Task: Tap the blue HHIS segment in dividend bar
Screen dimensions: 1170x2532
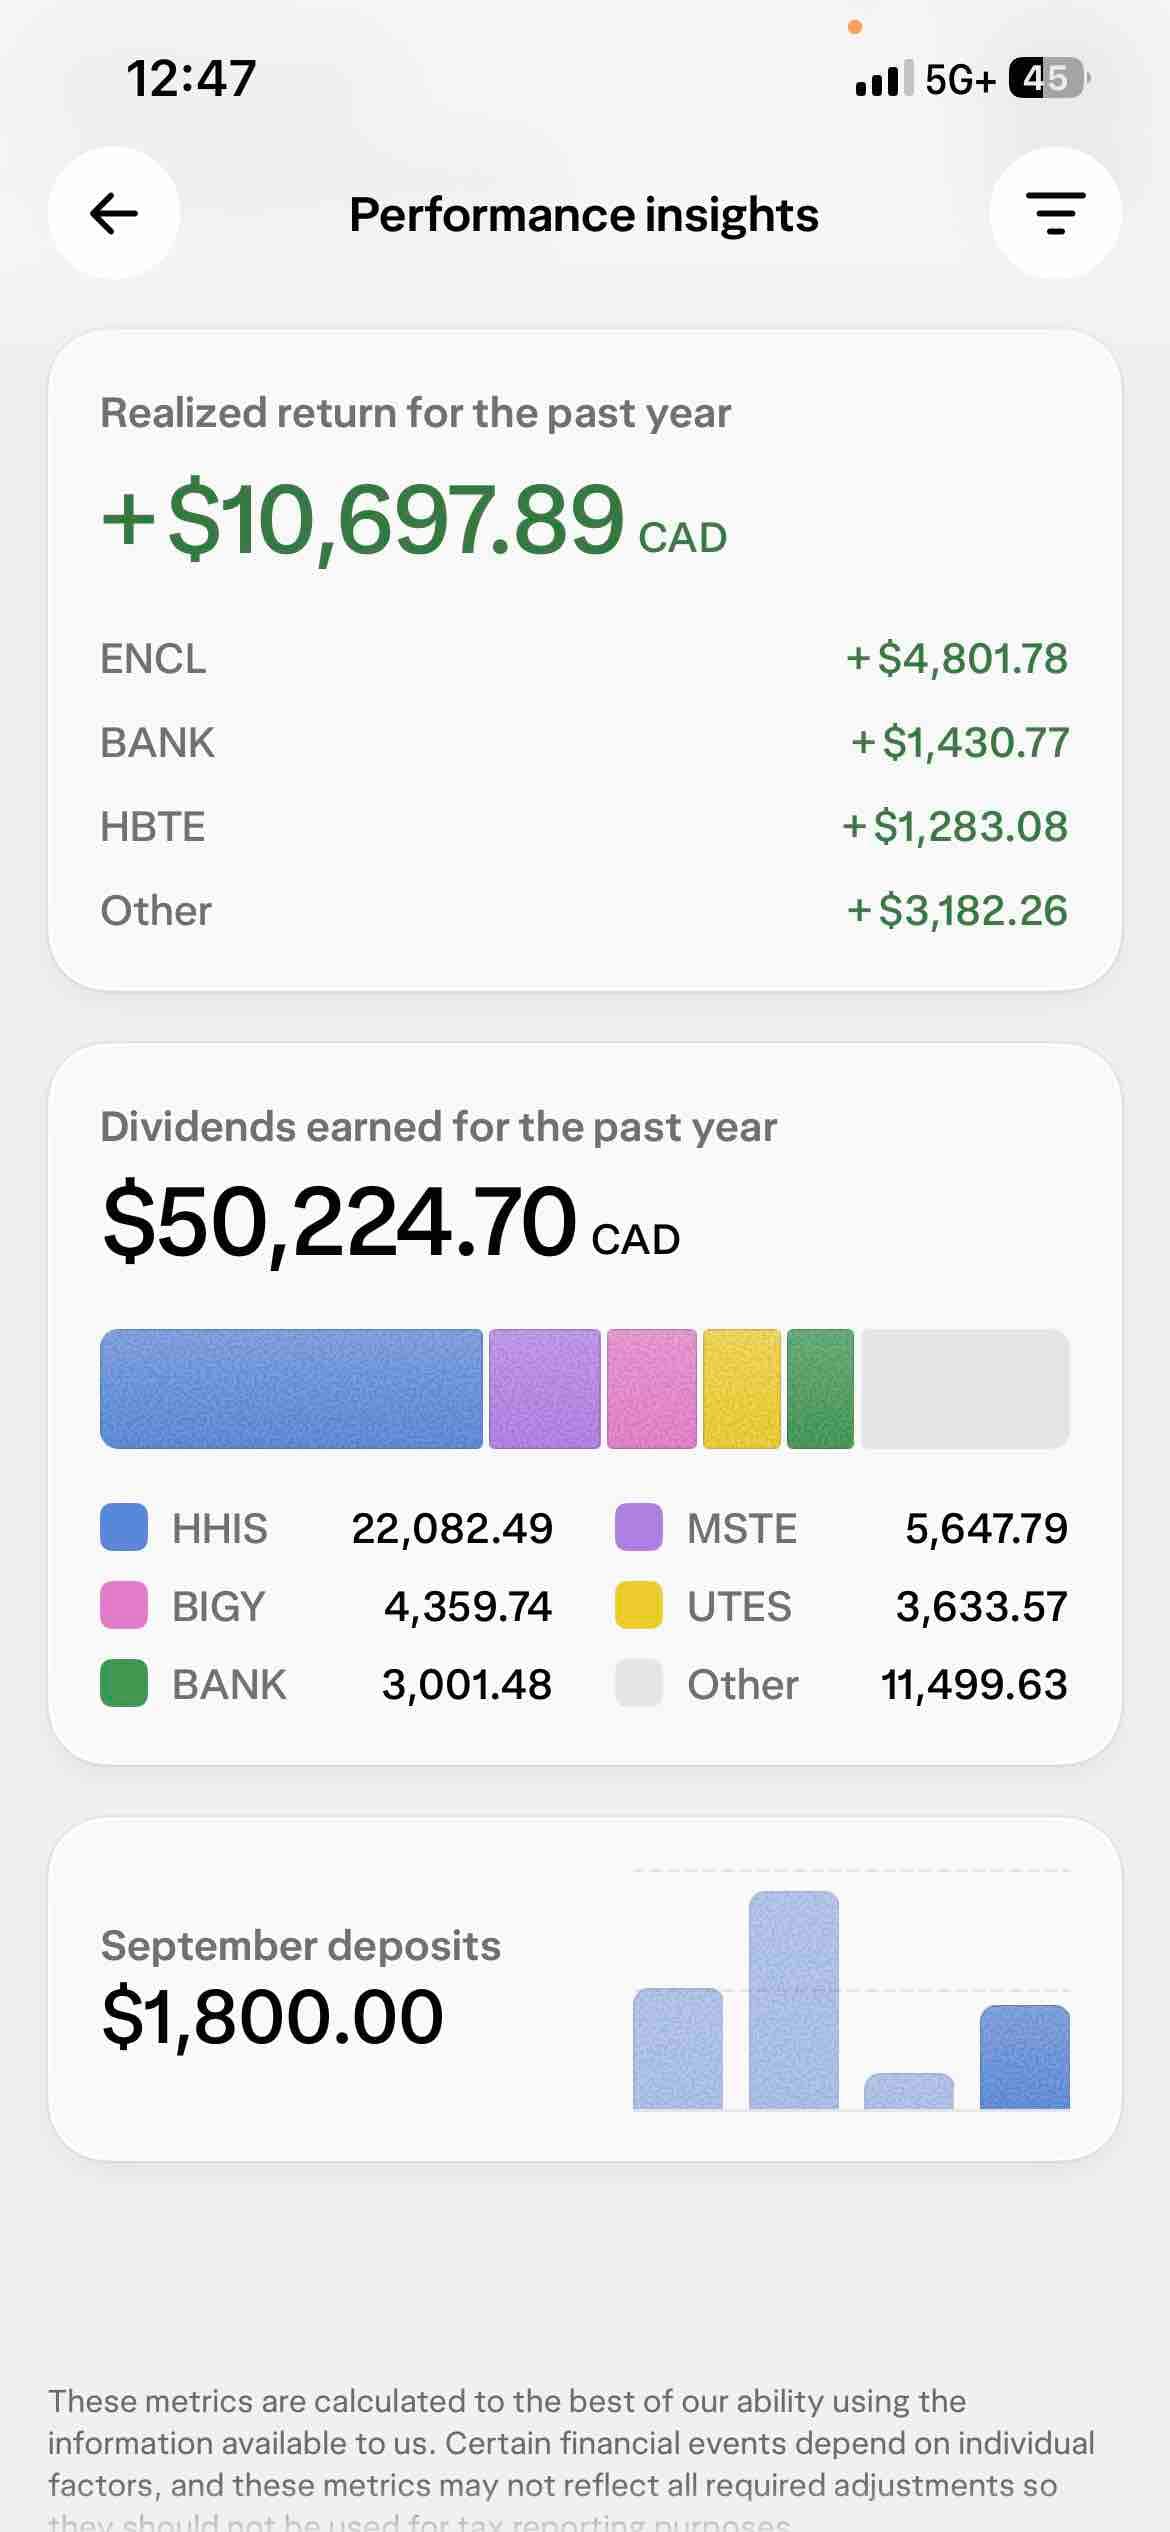Action: [x=291, y=1388]
